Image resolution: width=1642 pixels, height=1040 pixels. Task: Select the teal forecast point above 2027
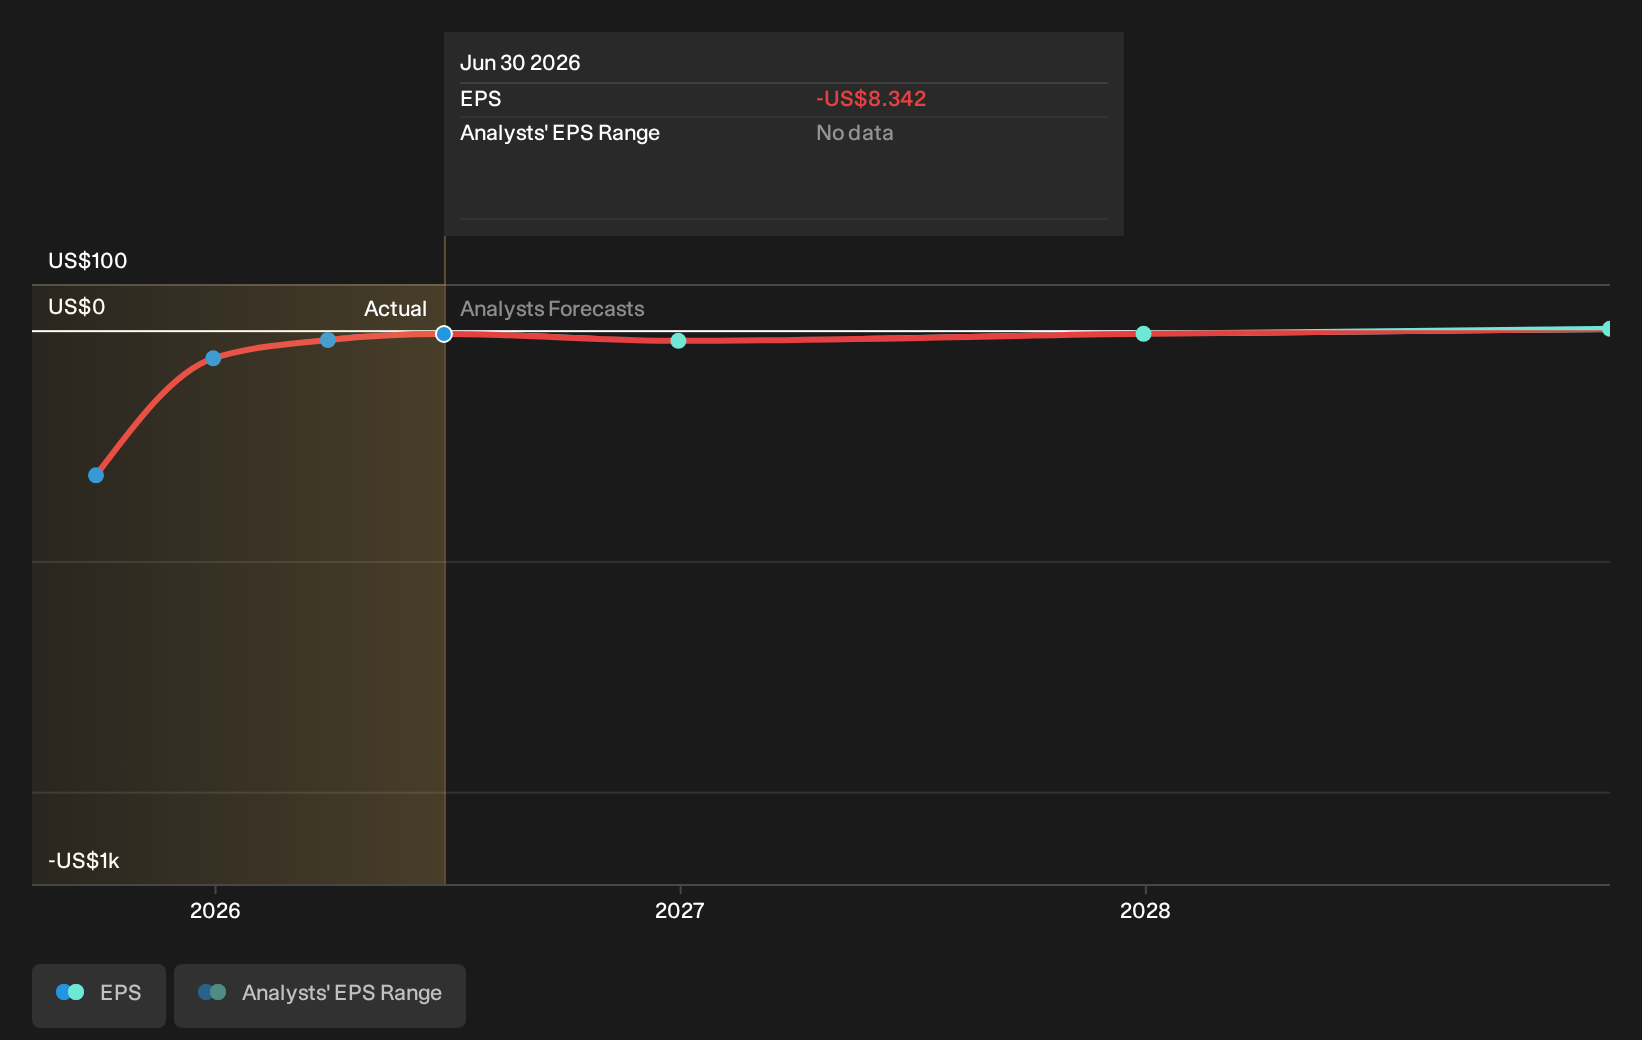click(678, 341)
